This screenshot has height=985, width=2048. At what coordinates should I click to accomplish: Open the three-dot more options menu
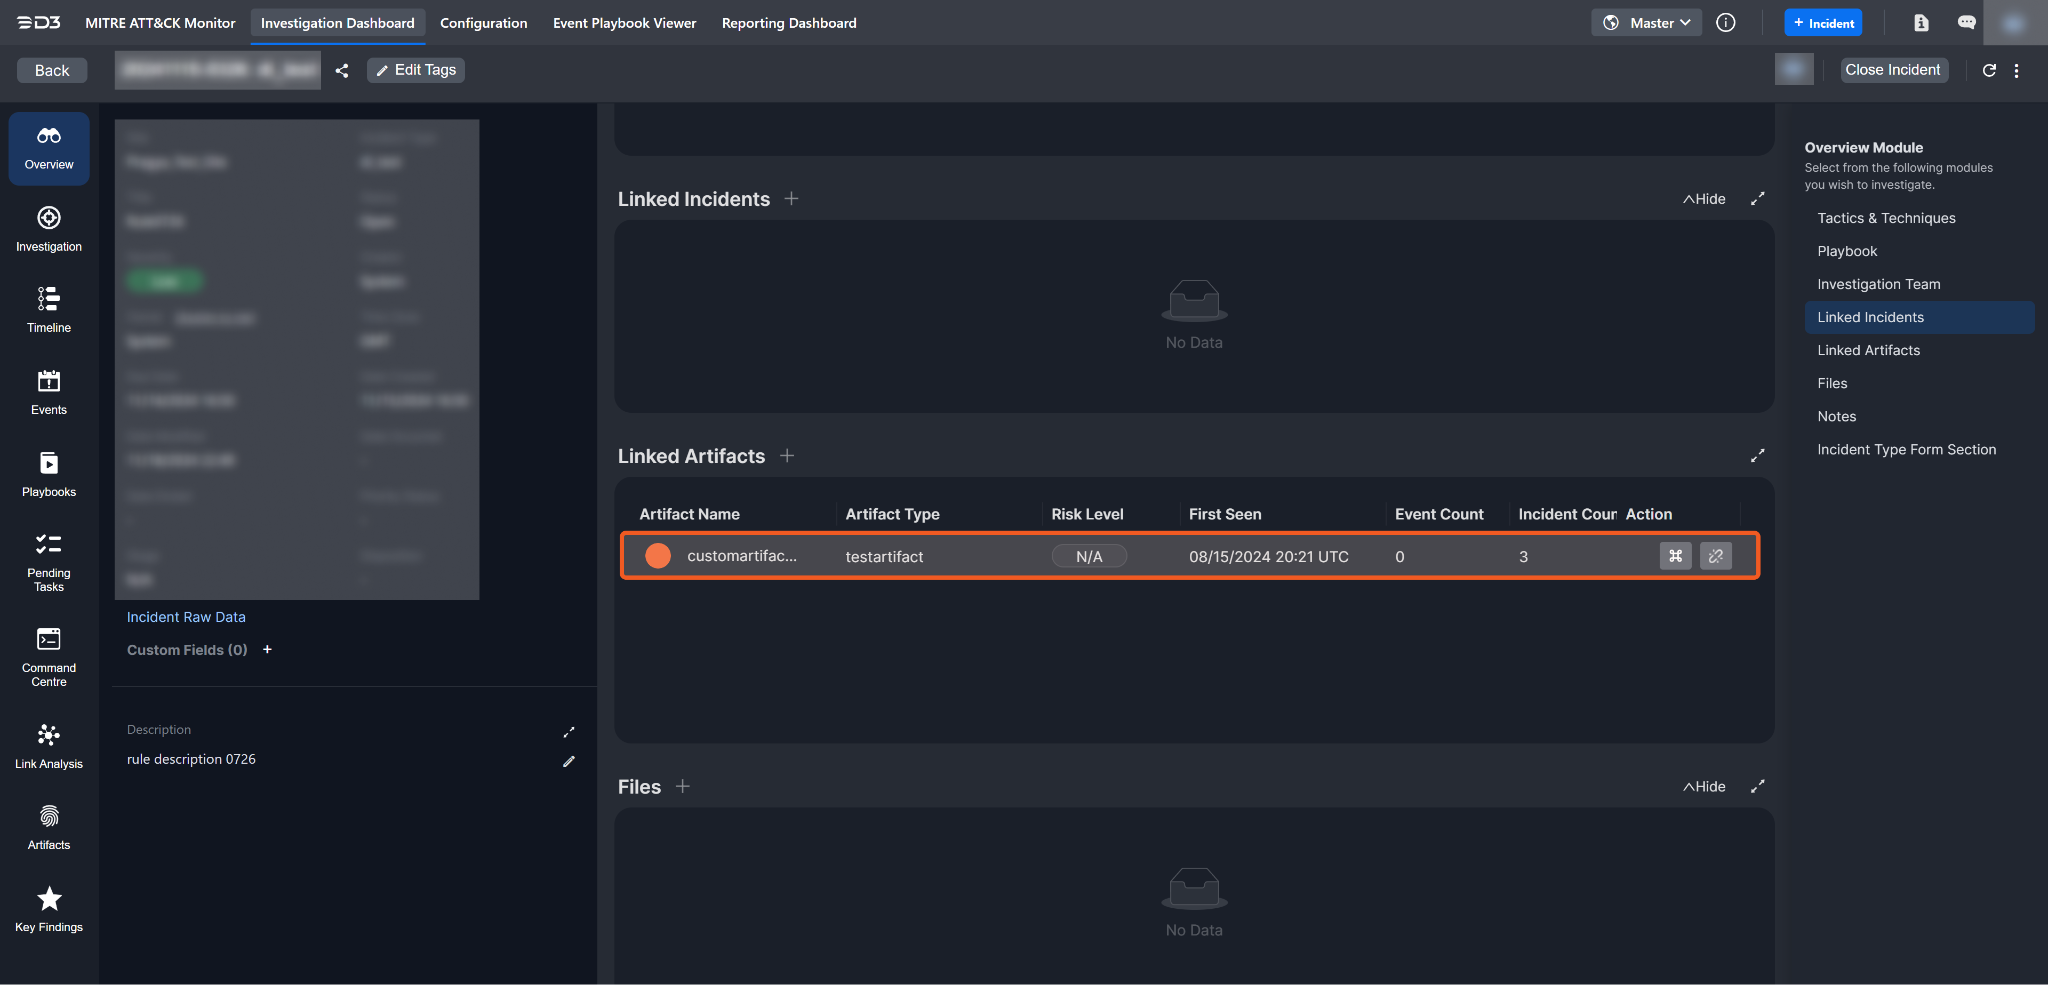(x=2016, y=71)
